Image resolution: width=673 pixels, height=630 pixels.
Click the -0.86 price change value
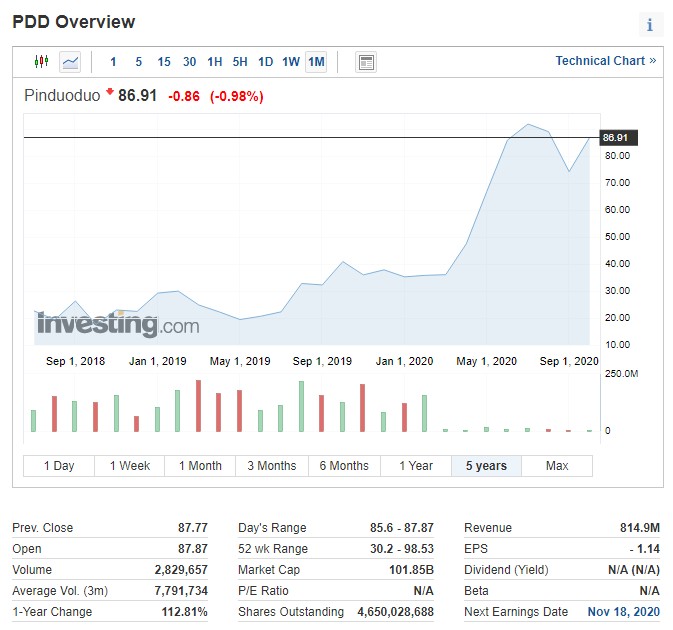(184, 96)
